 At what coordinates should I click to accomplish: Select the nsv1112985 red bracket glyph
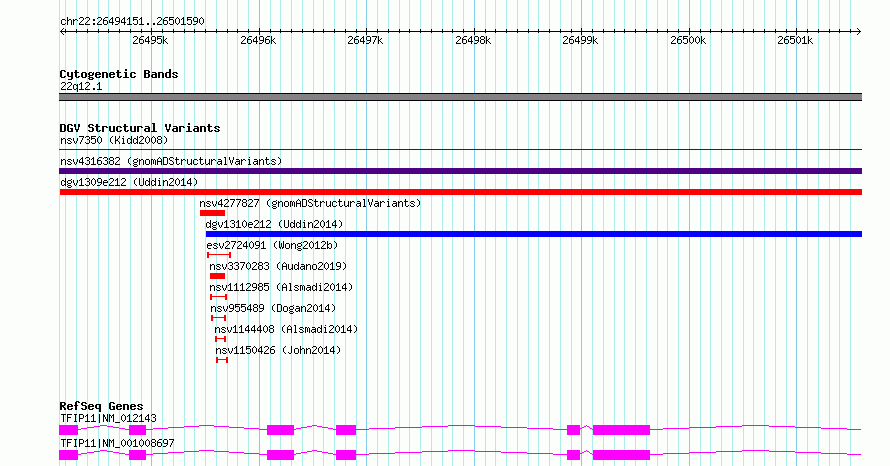[219, 297]
